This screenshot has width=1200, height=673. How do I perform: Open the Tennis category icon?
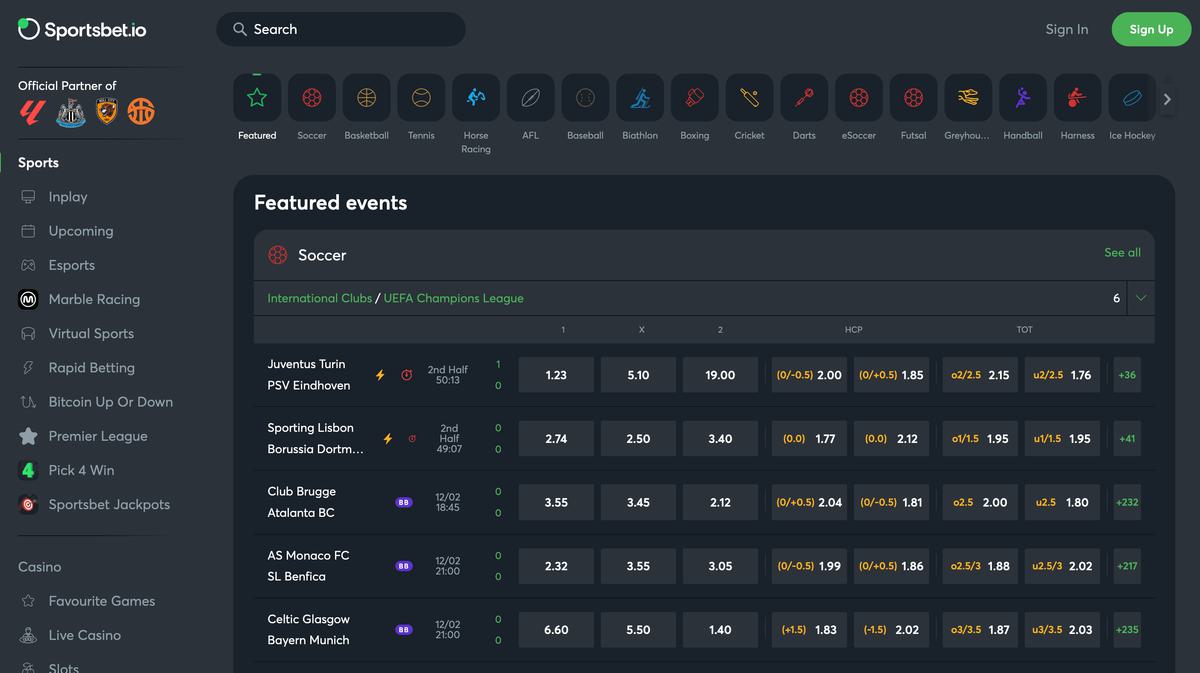point(421,98)
